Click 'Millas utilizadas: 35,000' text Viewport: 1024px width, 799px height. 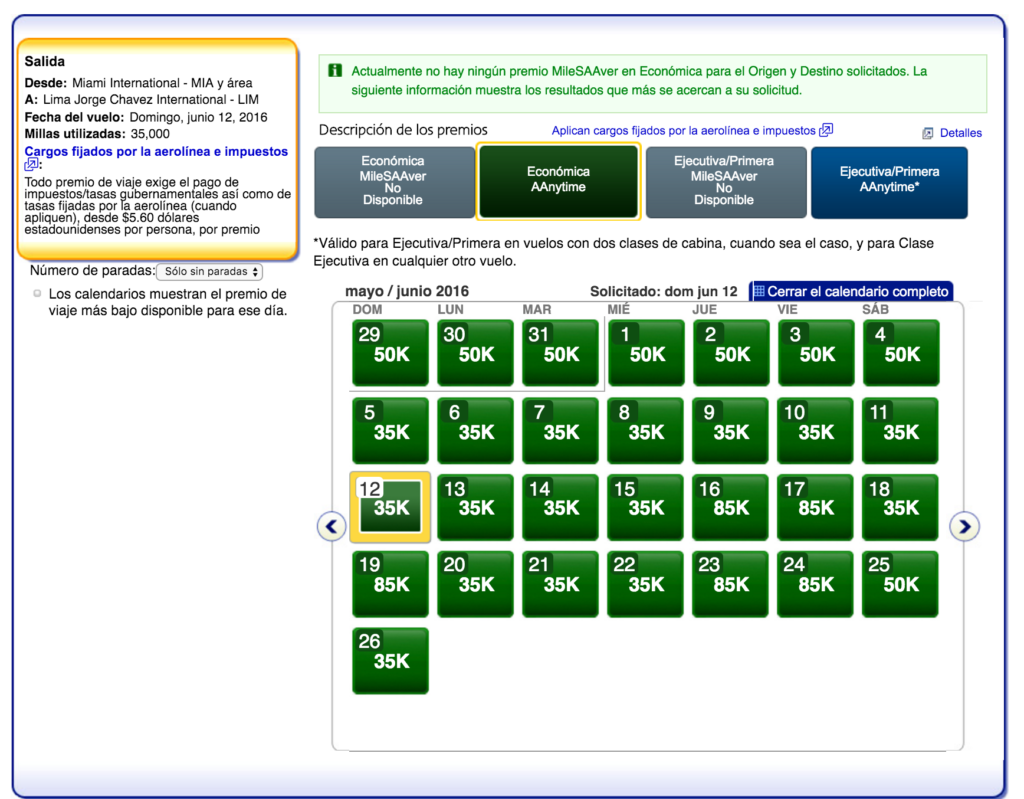(97, 134)
